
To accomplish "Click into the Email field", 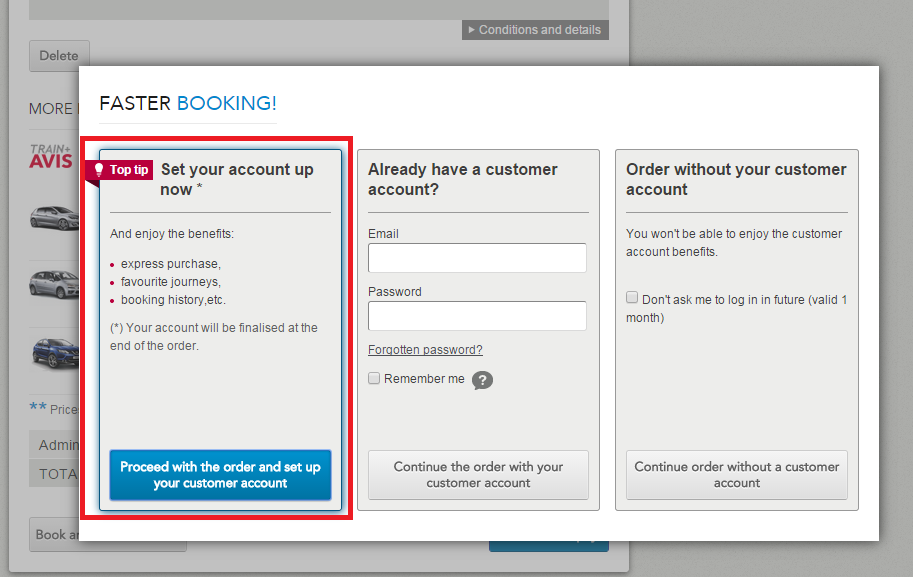I will pyautogui.click(x=477, y=258).
